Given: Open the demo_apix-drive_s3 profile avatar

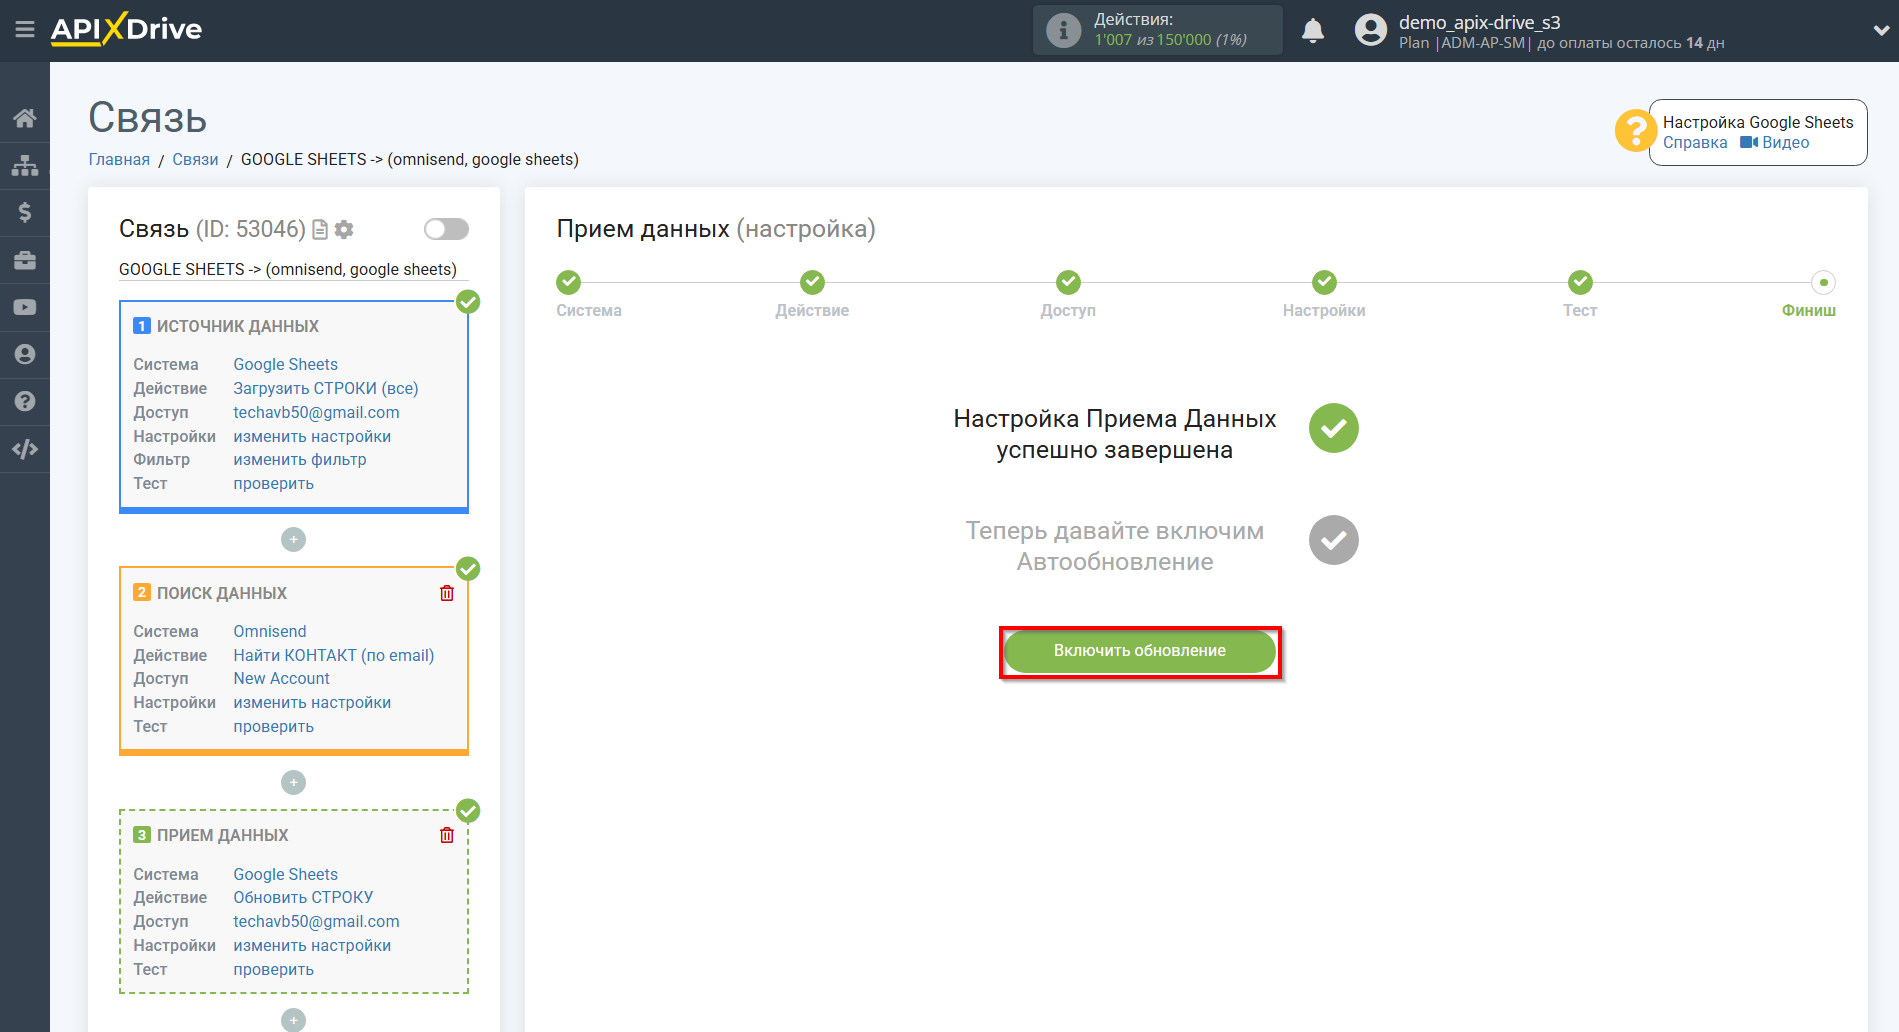Looking at the screenshot, I should [1369, 29].
